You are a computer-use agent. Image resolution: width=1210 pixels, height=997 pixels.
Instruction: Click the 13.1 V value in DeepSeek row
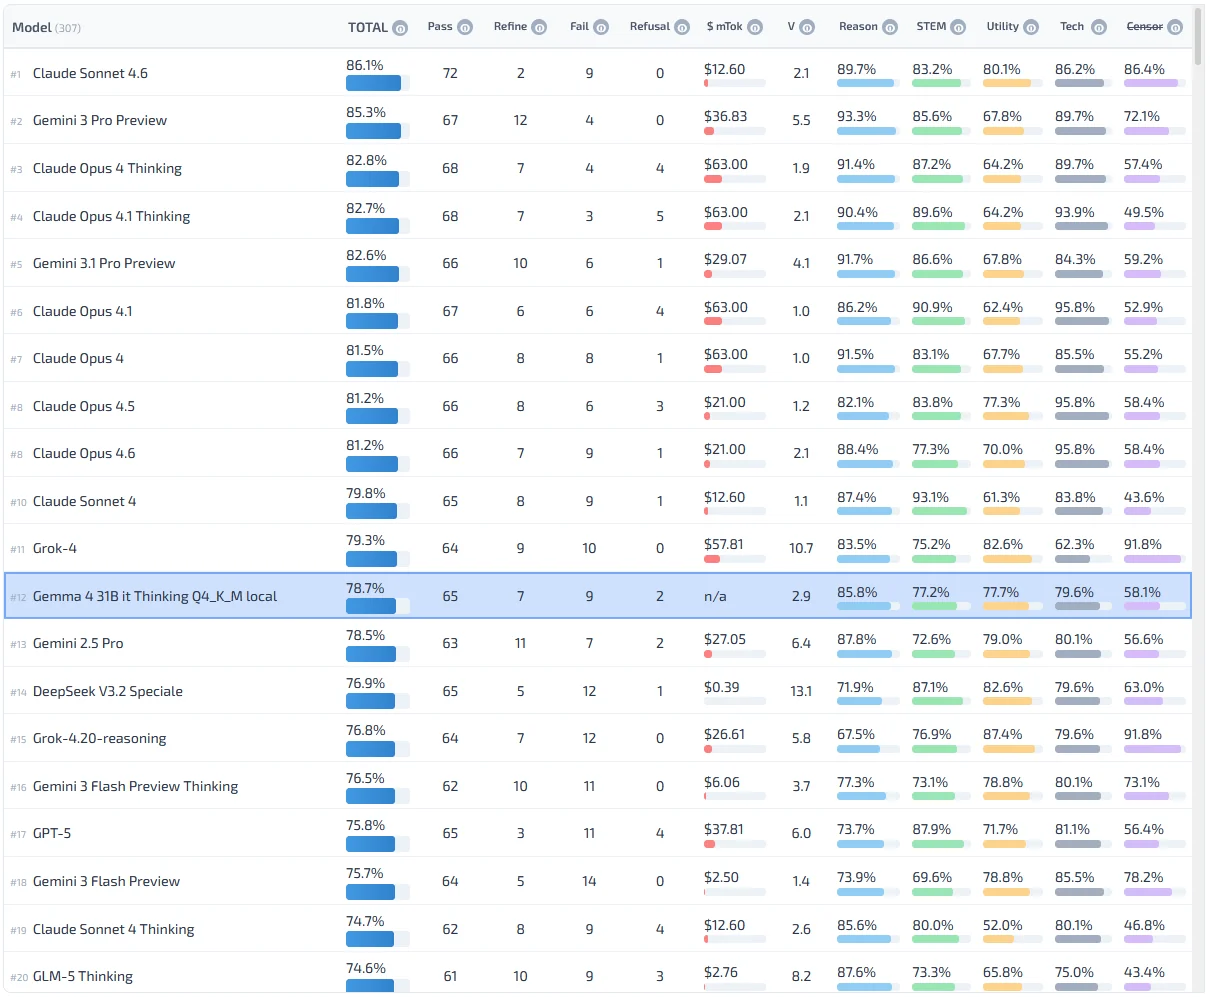pos(801,691)
